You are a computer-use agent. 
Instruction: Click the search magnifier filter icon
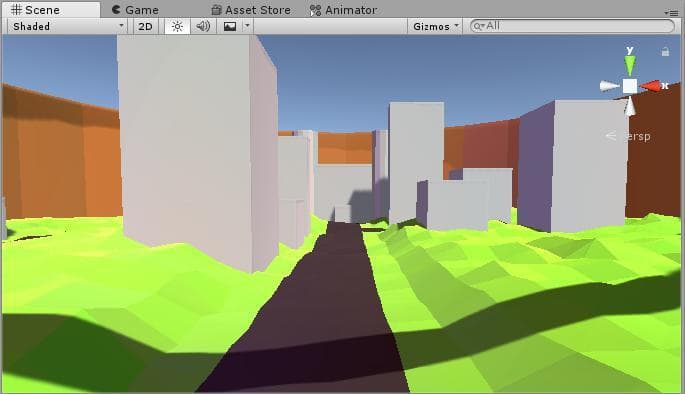(479, 26)
